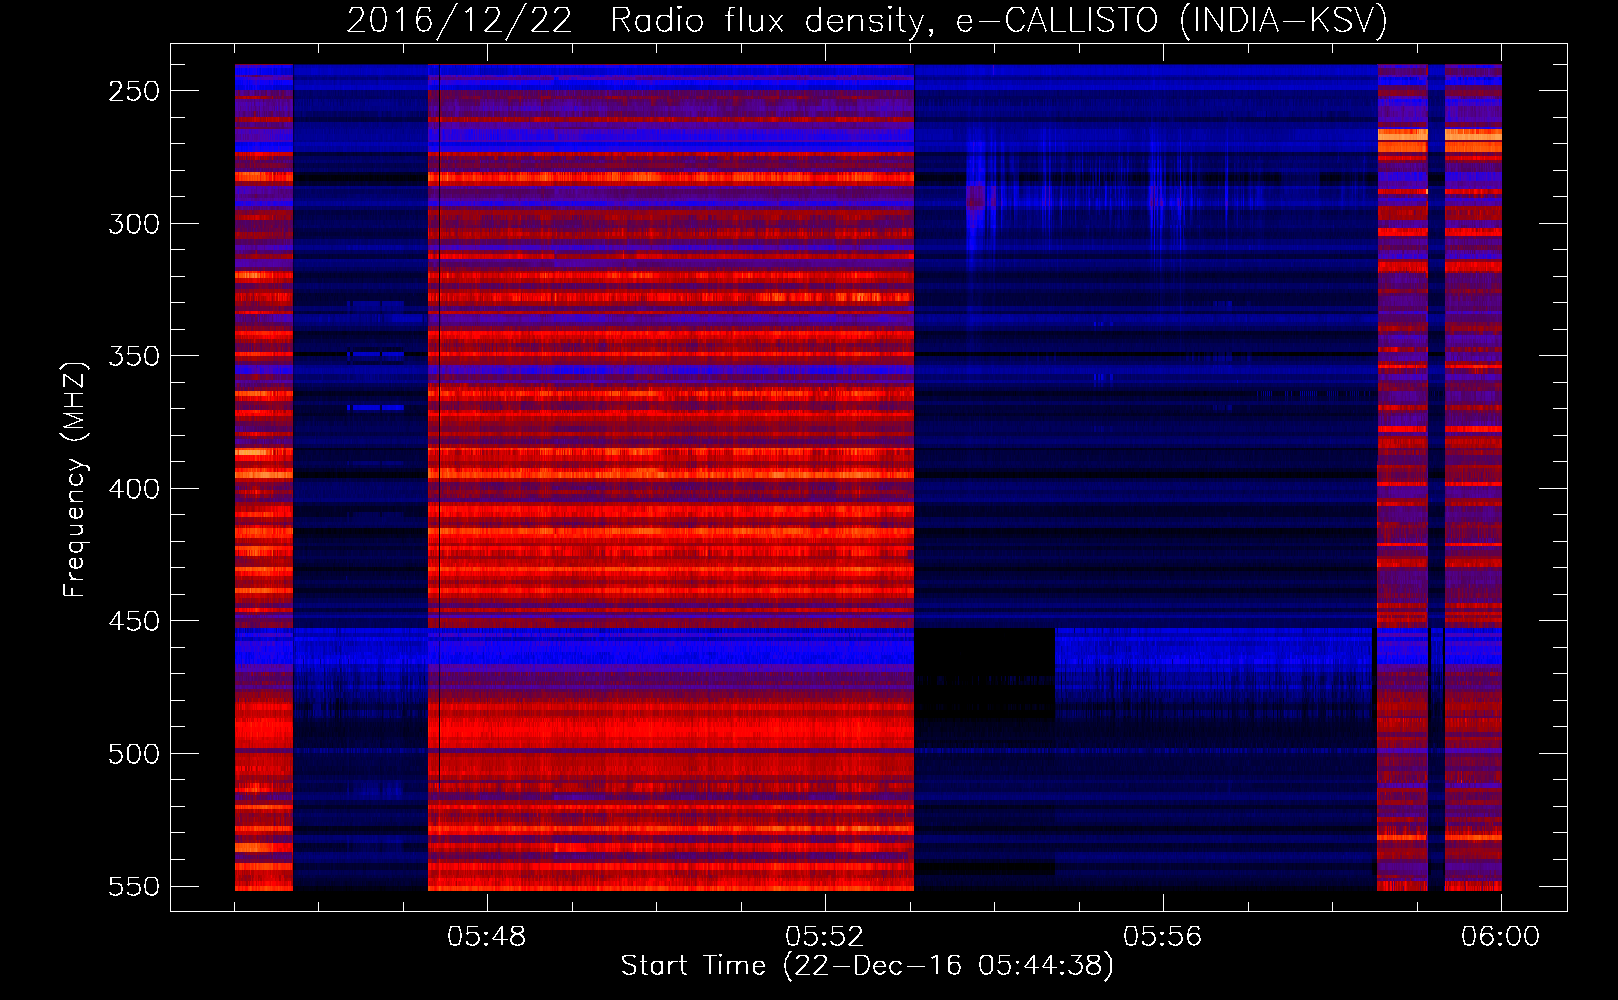Click the plot title mentioning e-CALLISTO (INDIA-KSV)

click(867, 20)
